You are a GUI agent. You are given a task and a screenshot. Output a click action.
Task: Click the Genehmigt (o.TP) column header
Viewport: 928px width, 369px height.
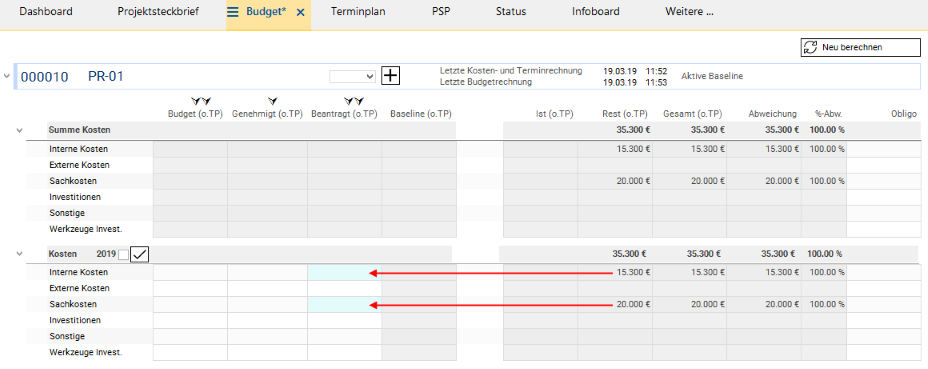coord(269,114)
